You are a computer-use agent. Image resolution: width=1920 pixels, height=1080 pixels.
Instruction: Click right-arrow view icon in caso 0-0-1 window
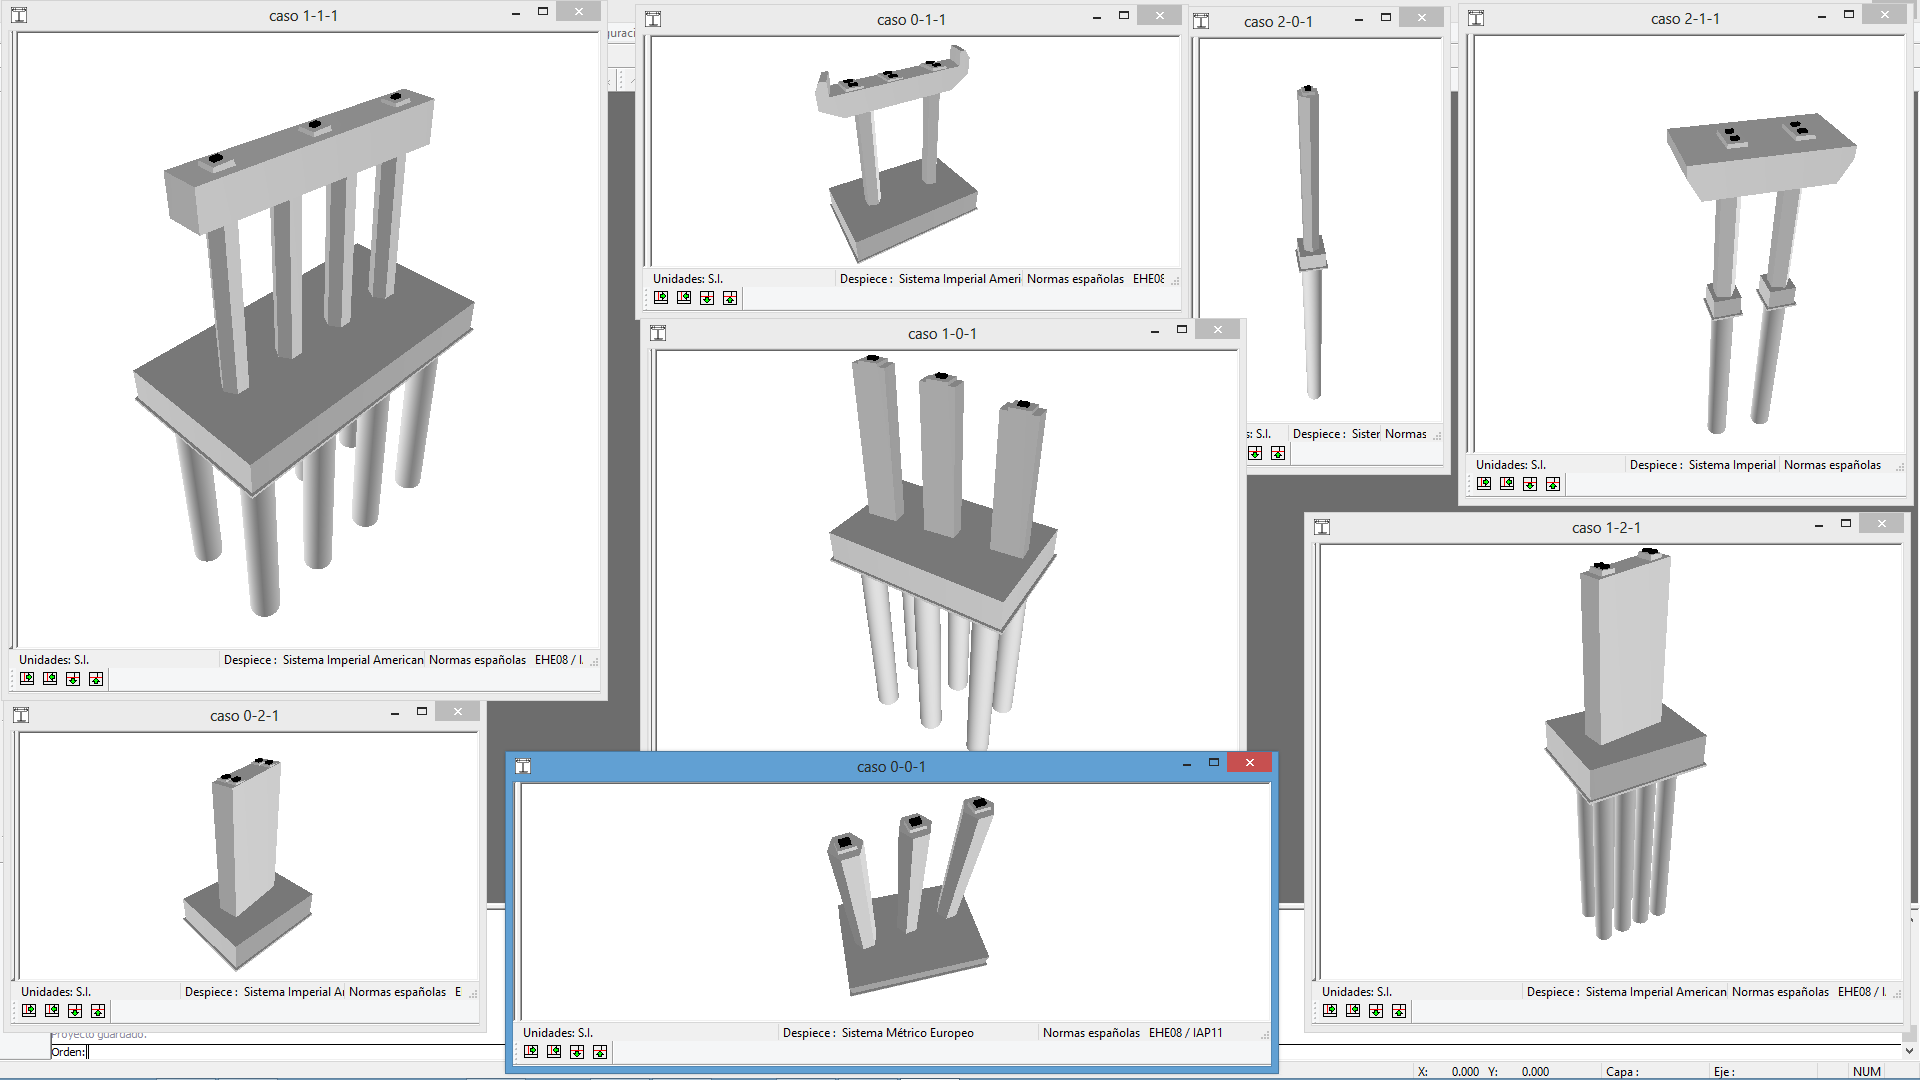pyautogui.click(x=531, y=1052)
